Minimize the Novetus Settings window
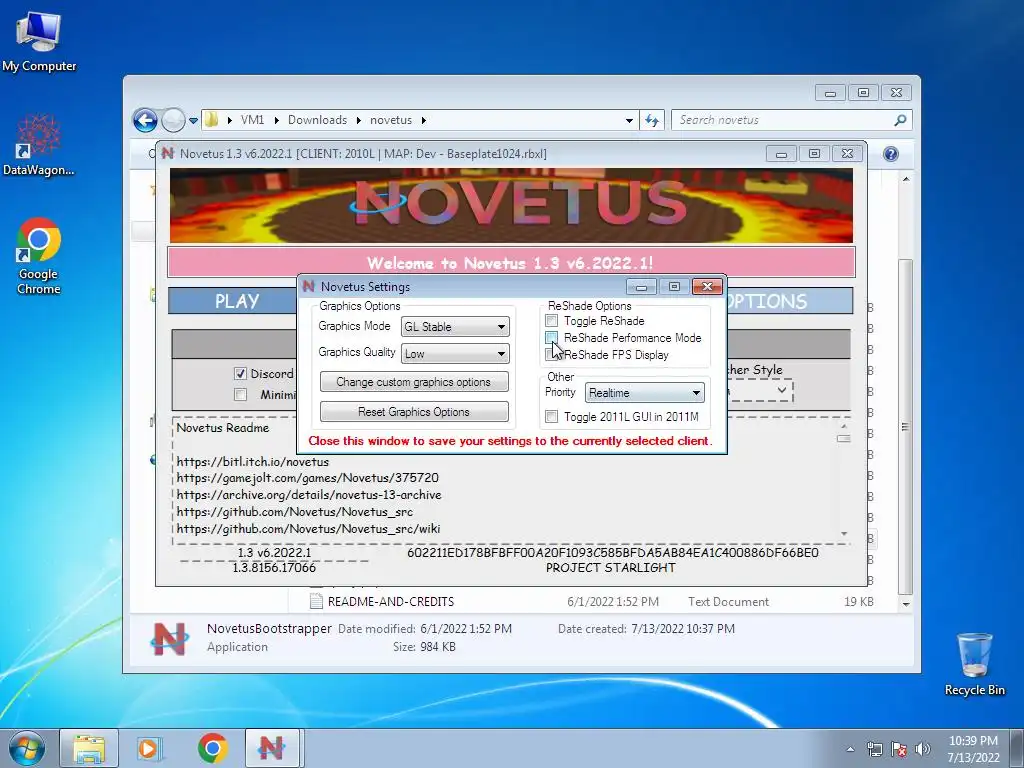1024x768 pixels. pyautogui.click(x=641, y=287)
